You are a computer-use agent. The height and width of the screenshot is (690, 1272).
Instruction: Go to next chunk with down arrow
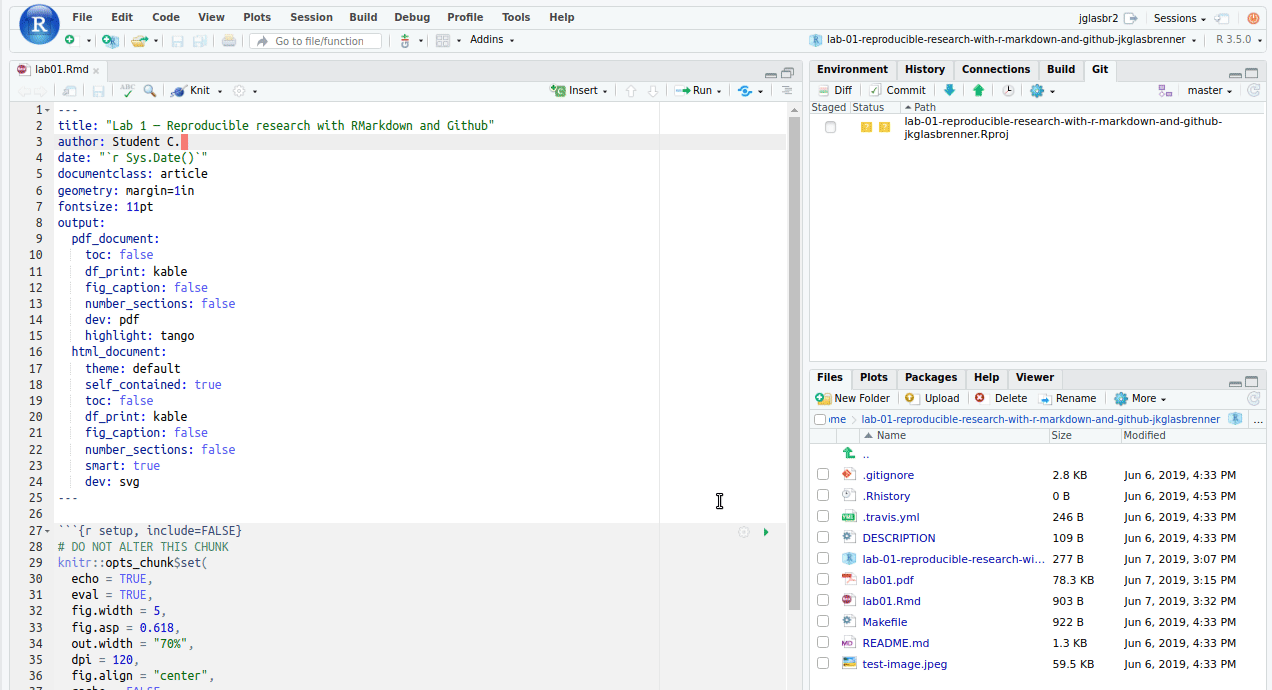point(653,90)
